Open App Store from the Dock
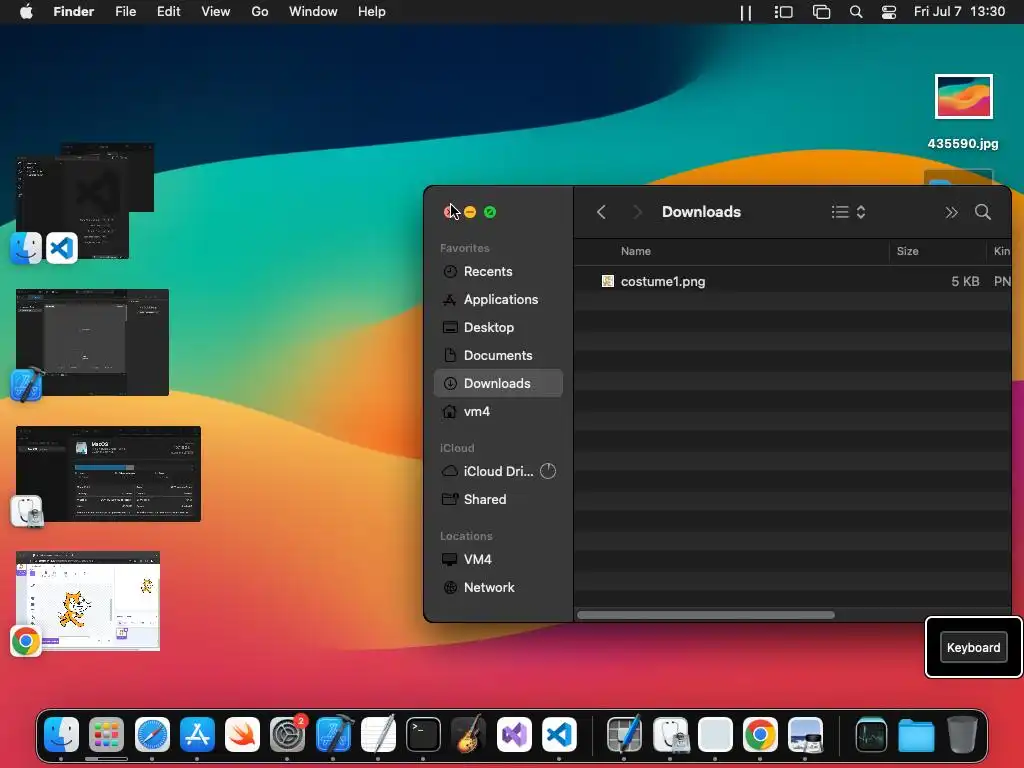1024x768 pixels. 197,735
